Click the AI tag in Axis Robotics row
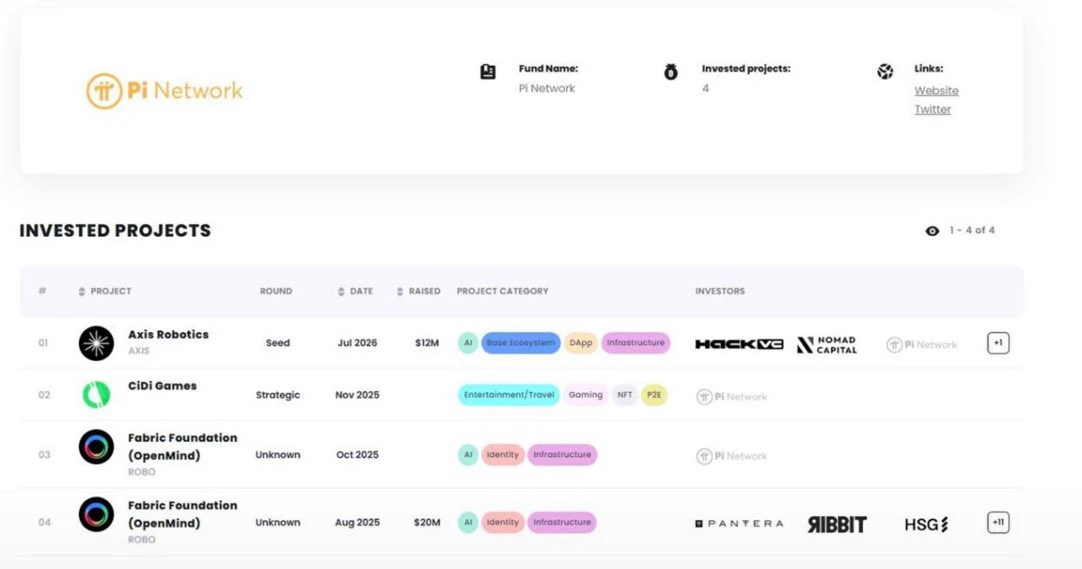Image resolution: width=1082 pixels, height=569 pixels. coord(468,343)
